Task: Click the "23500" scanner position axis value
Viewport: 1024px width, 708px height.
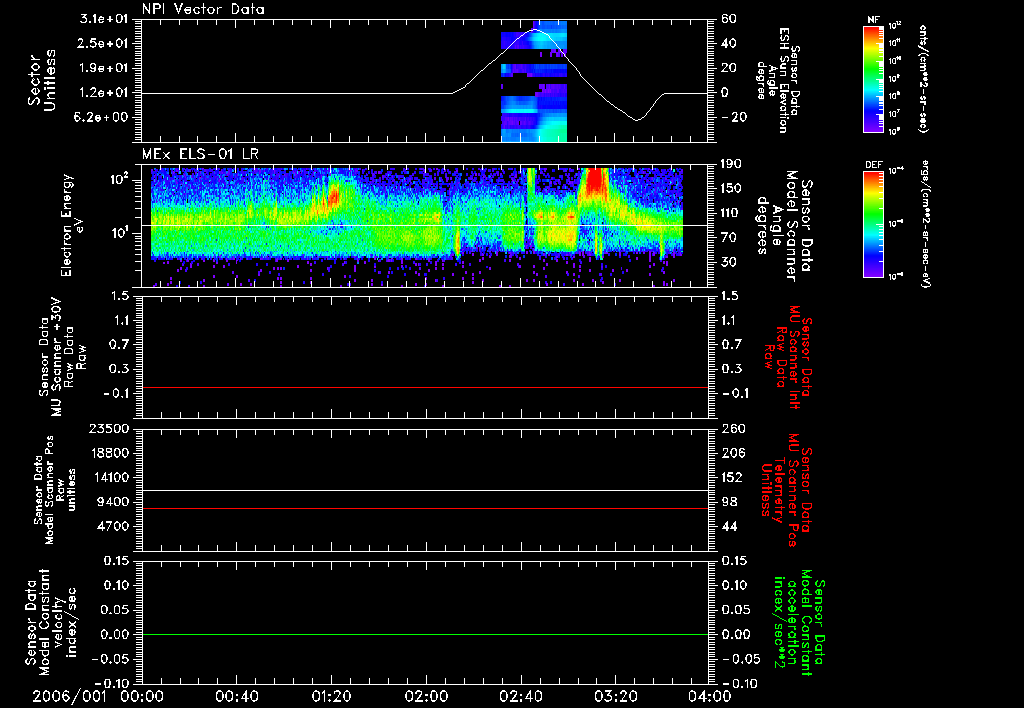Action: coord(109,429)
